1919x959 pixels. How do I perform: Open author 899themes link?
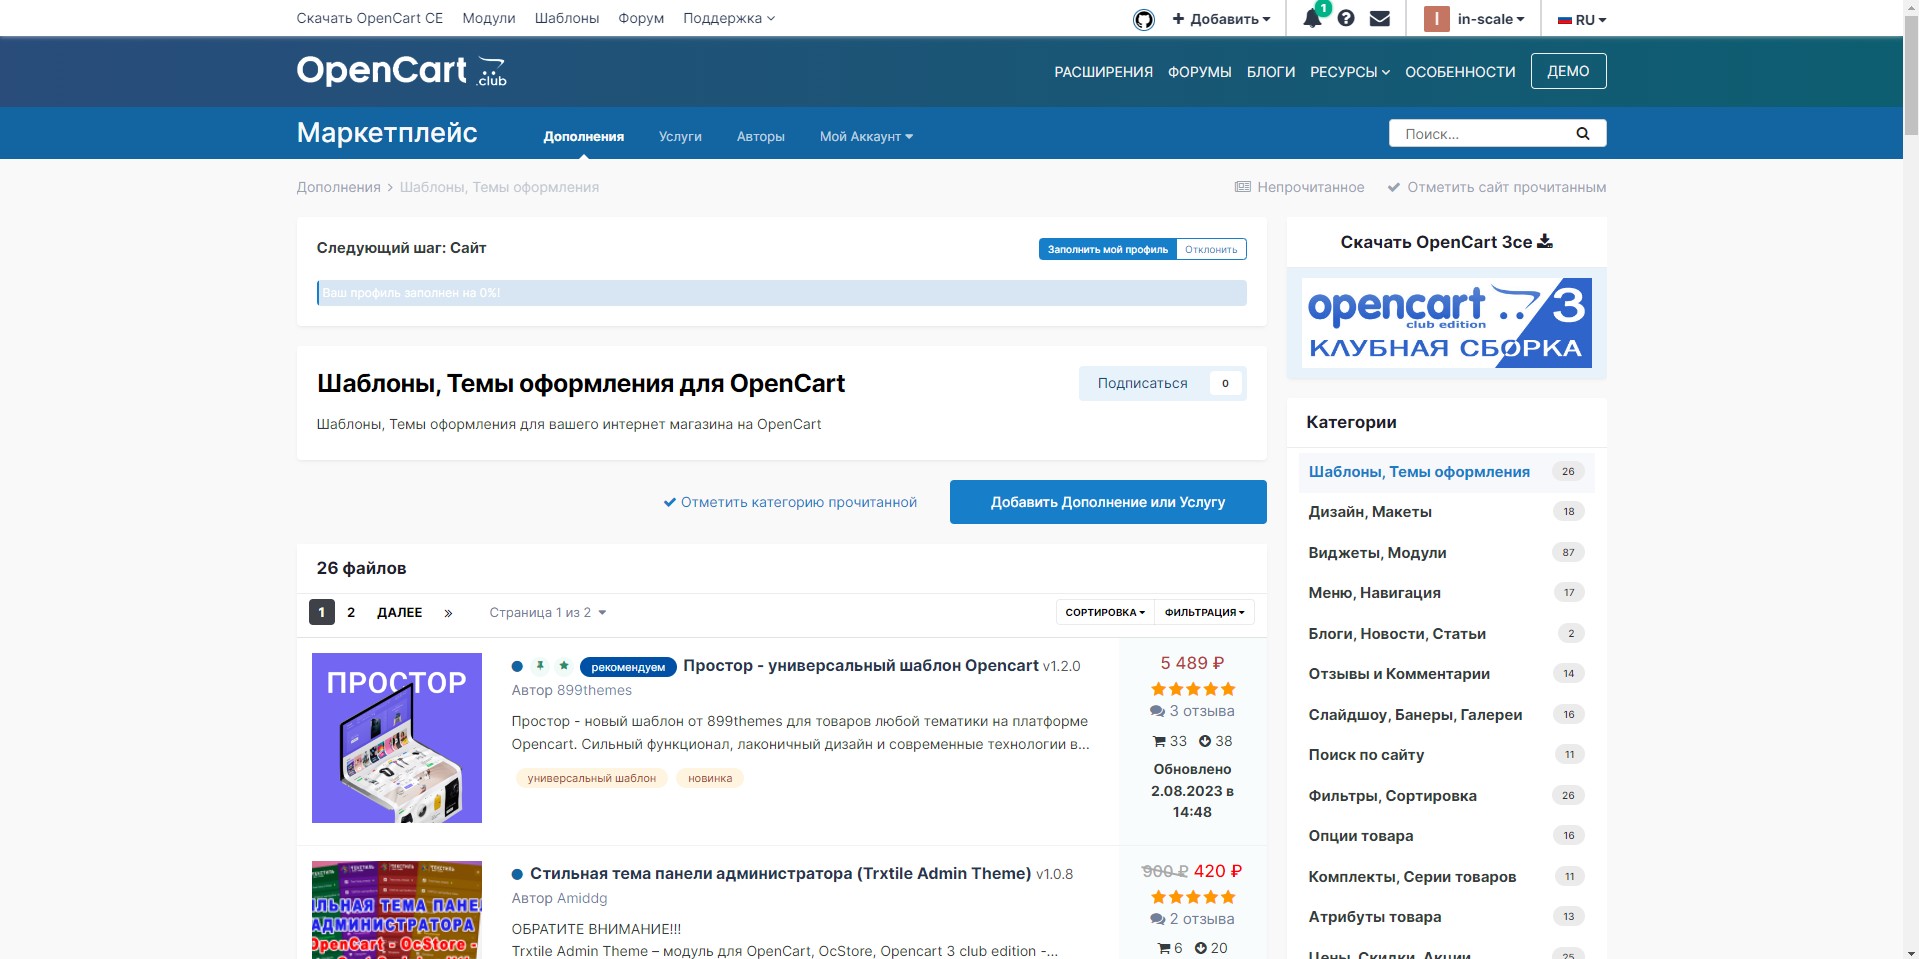pyautogui.click(x=595, y=690)
